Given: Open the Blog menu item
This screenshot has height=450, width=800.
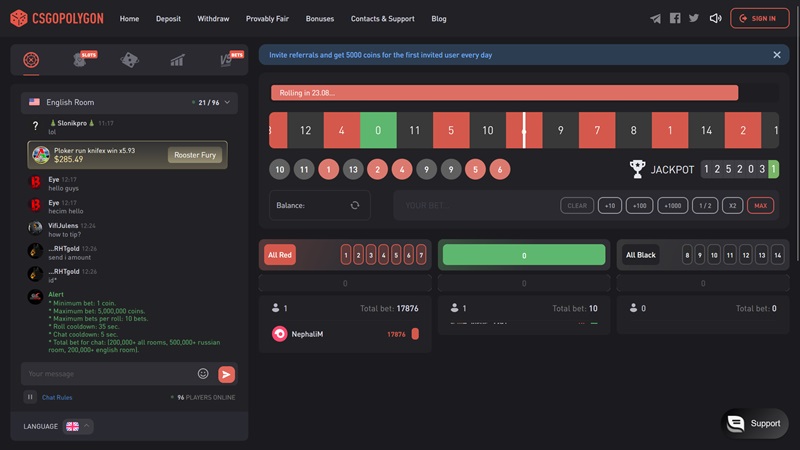Looking at the screenshot, I should [439, 19].
